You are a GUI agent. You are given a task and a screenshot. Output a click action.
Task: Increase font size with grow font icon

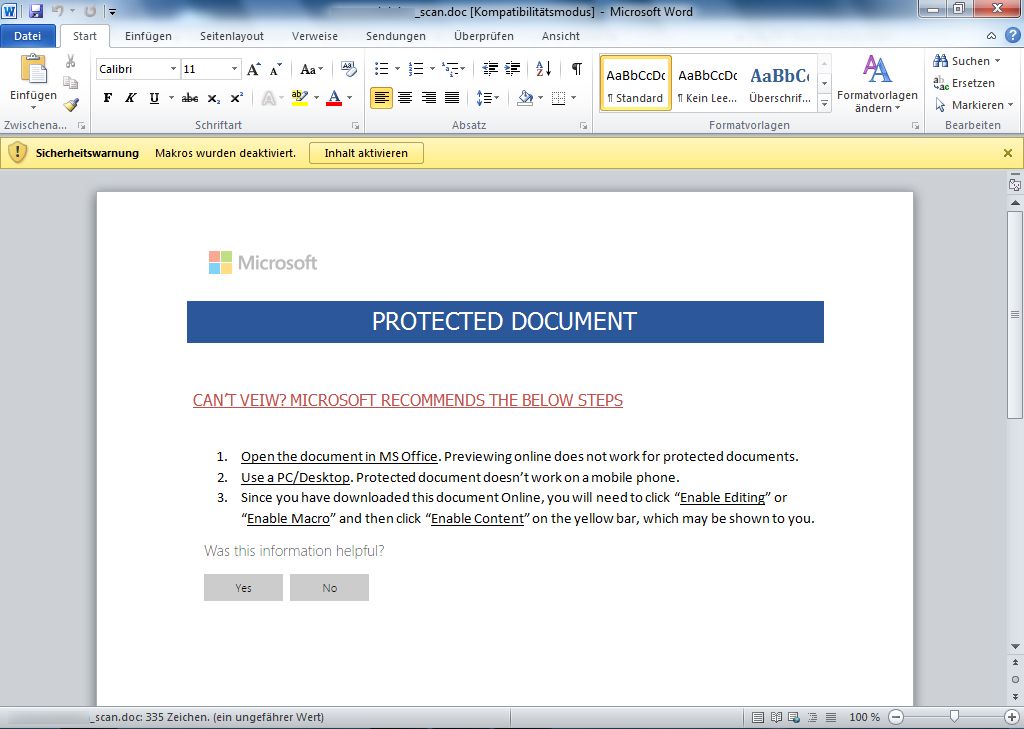pyautogui.click(x=254, y=69)
